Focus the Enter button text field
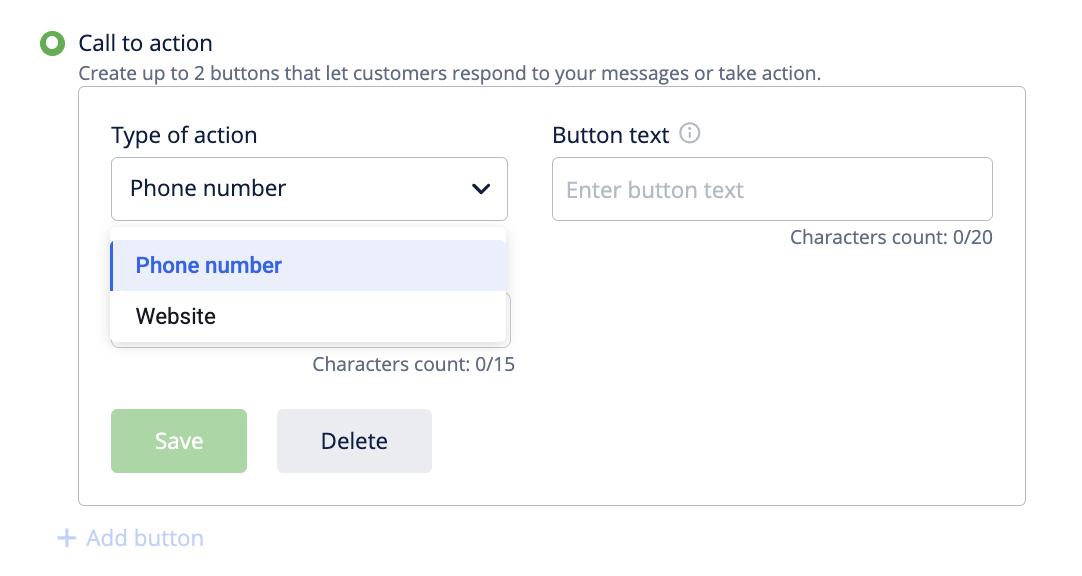The width and height of the screenshot is (1082, 576). pos(772,189)
